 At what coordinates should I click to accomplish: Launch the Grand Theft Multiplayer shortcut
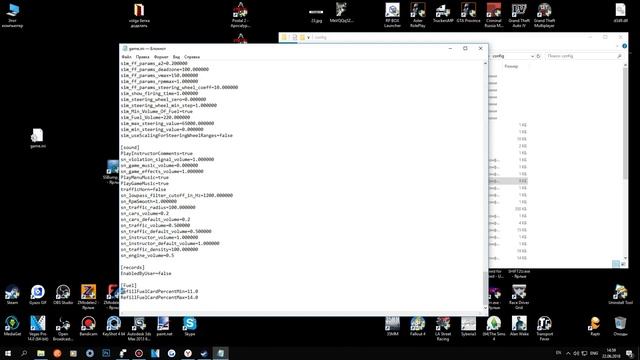[544, 15]
